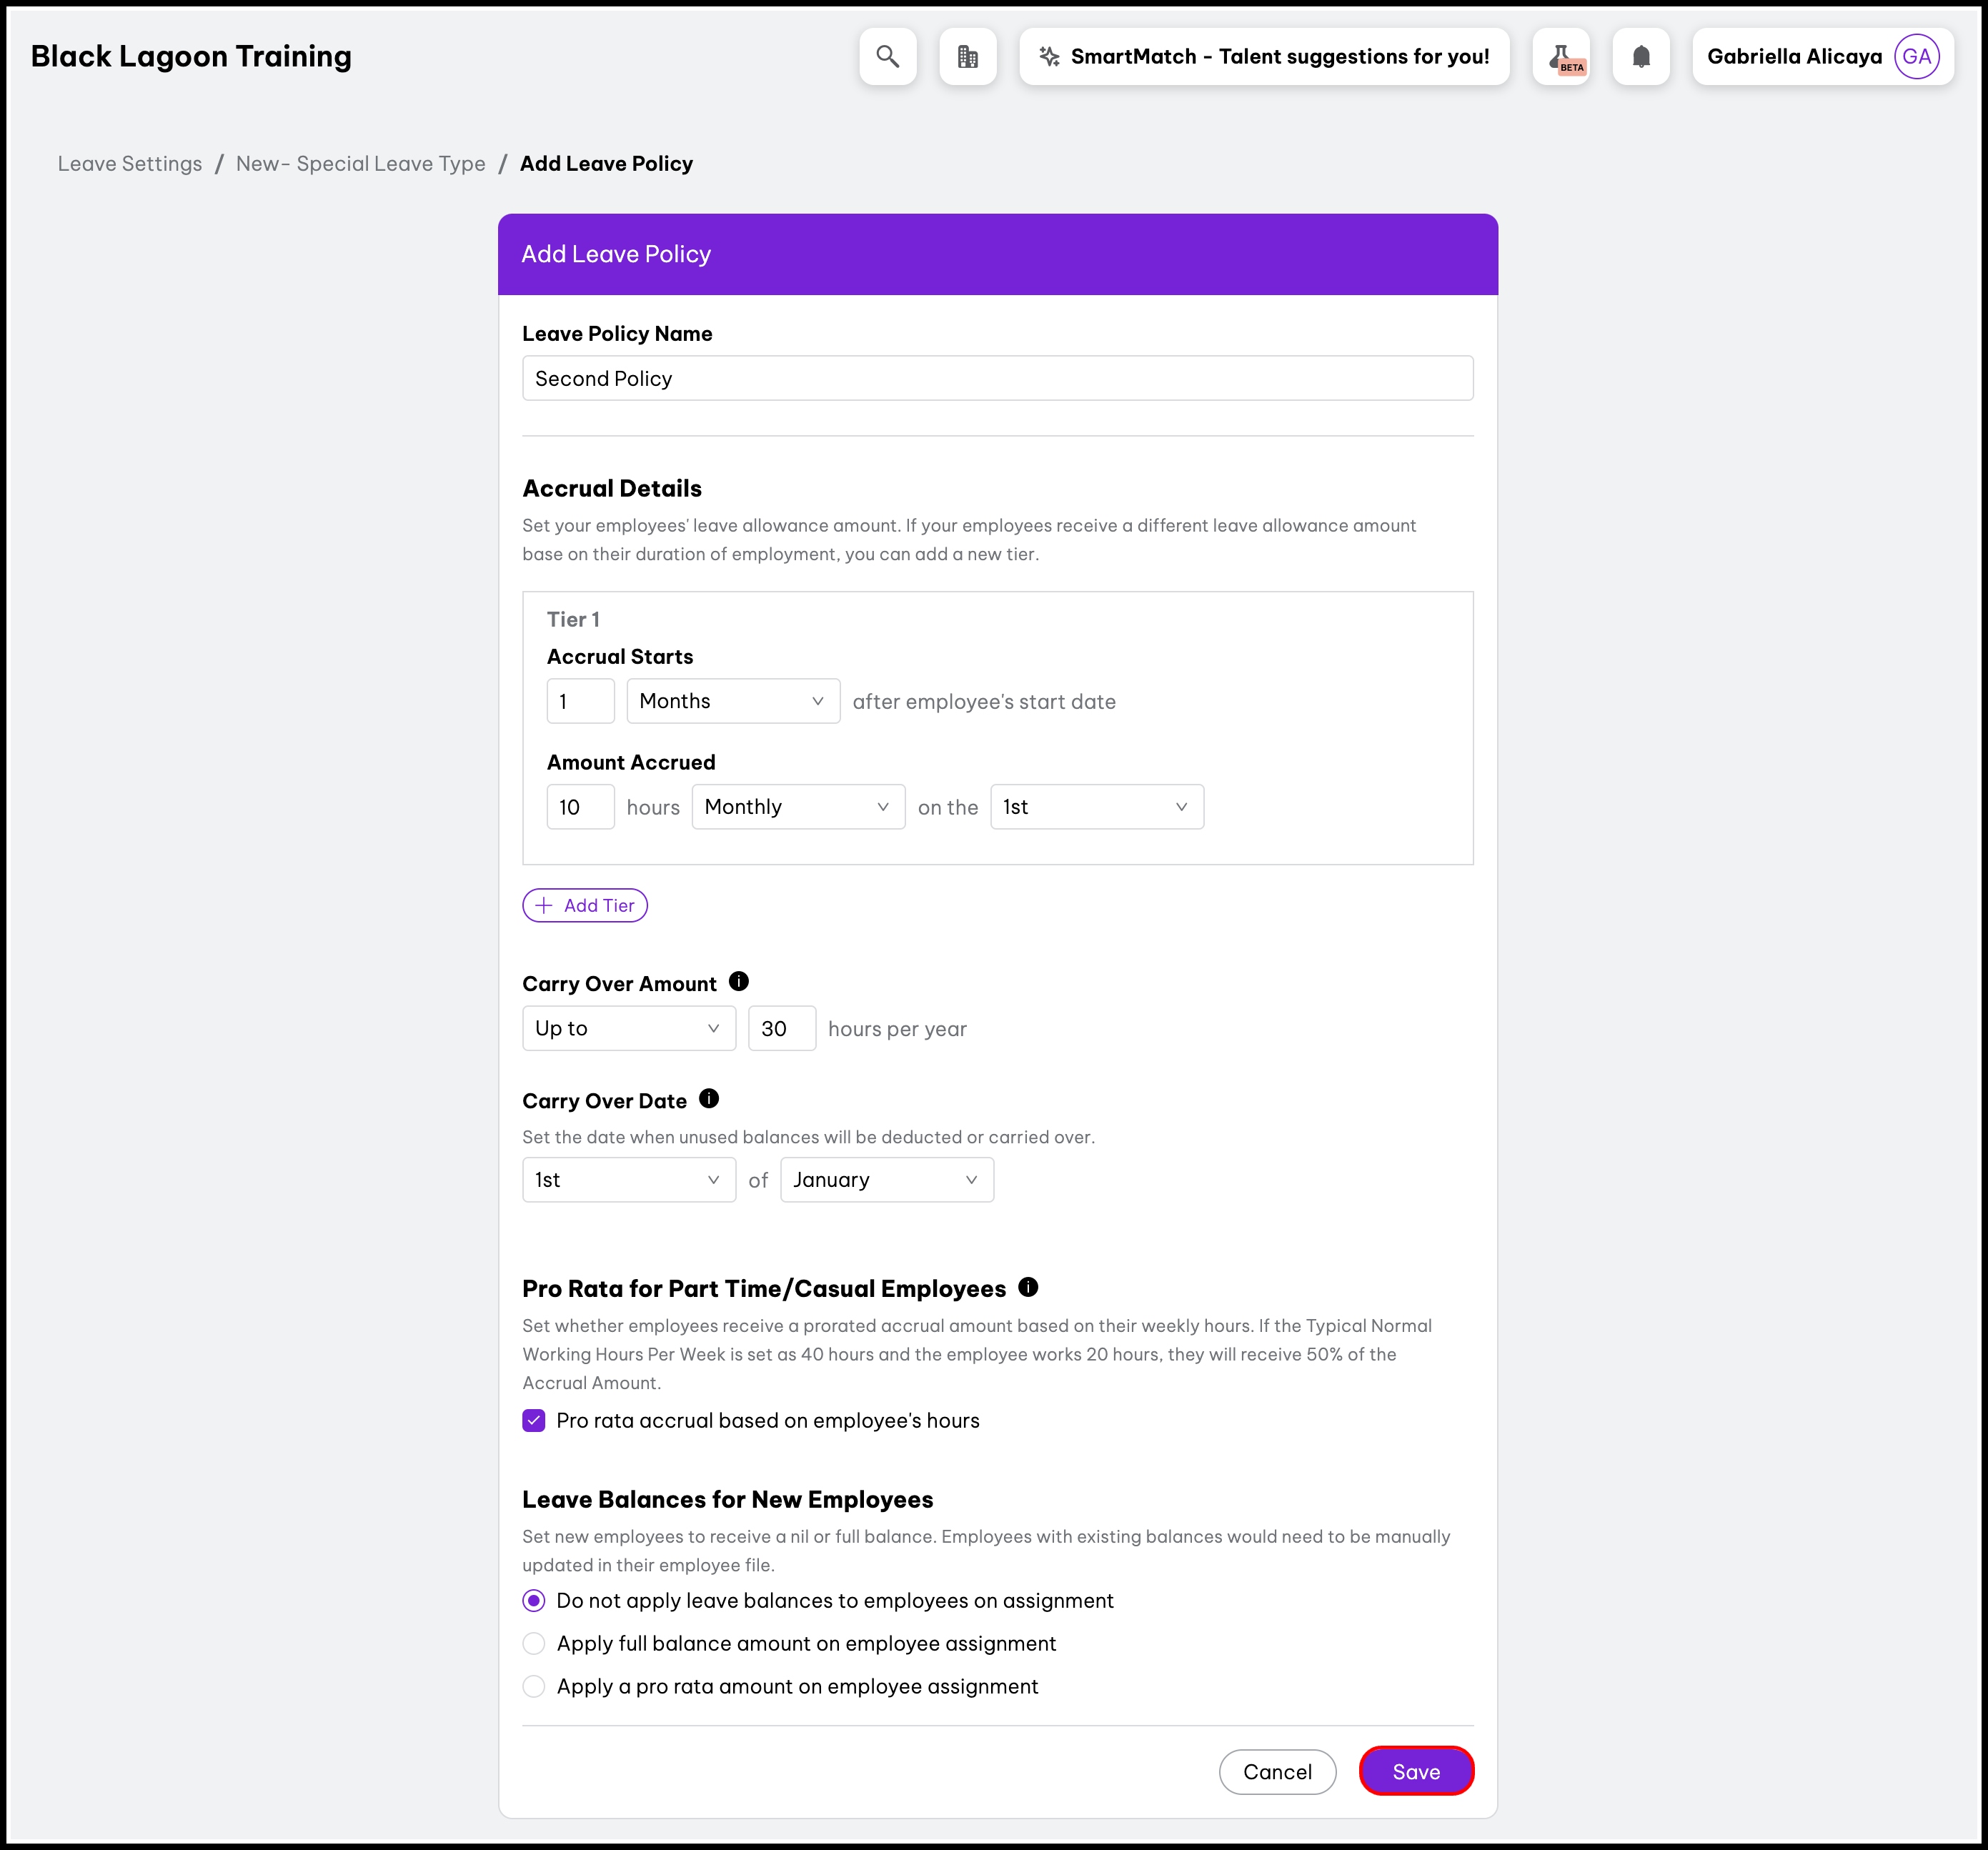The height and width of the screenshot is (1850, 1988).
Task: Open the organization building icon
Action: pos(967,57)
